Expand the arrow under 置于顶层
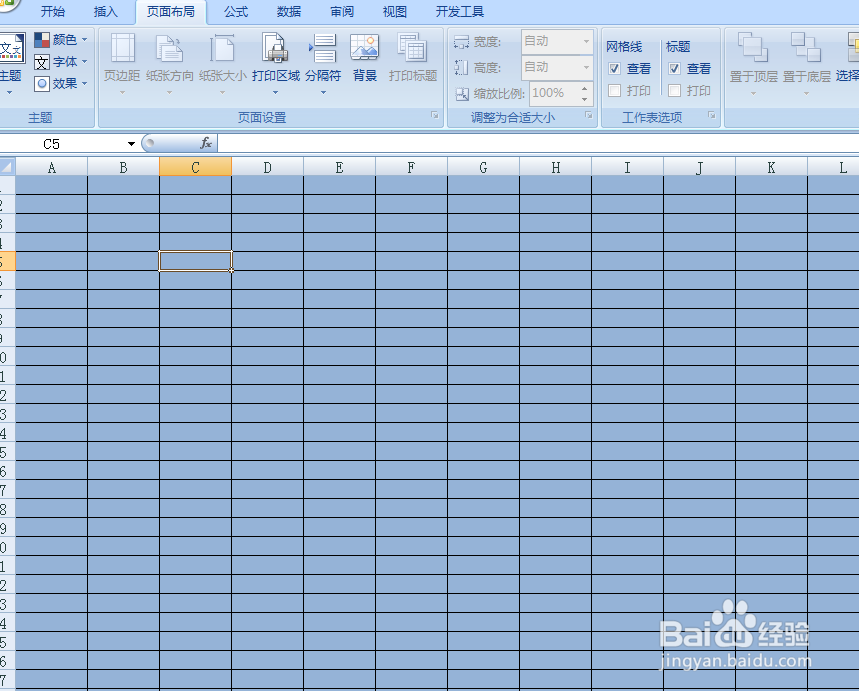Image resolution: width=859 pixels, height=691 pixels. (x=753, y=93)
